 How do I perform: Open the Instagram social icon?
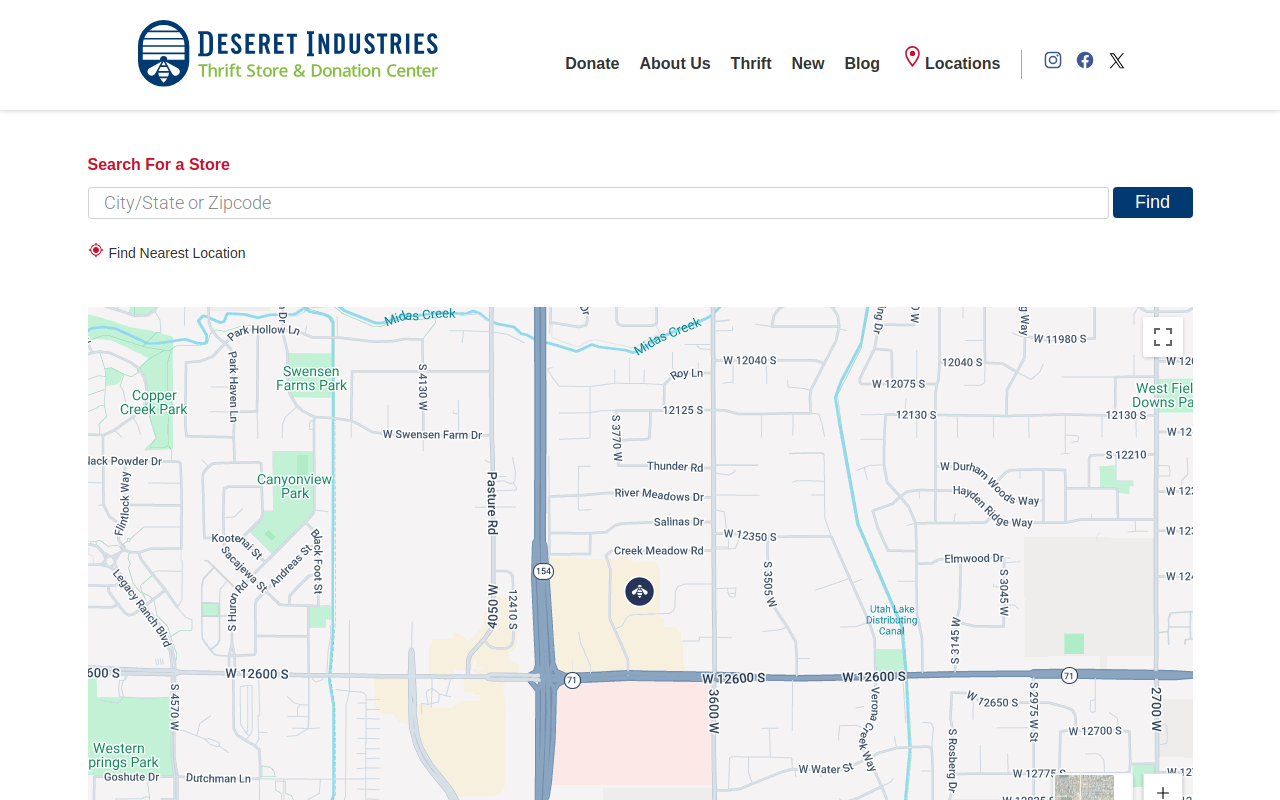pos(1053,60)
